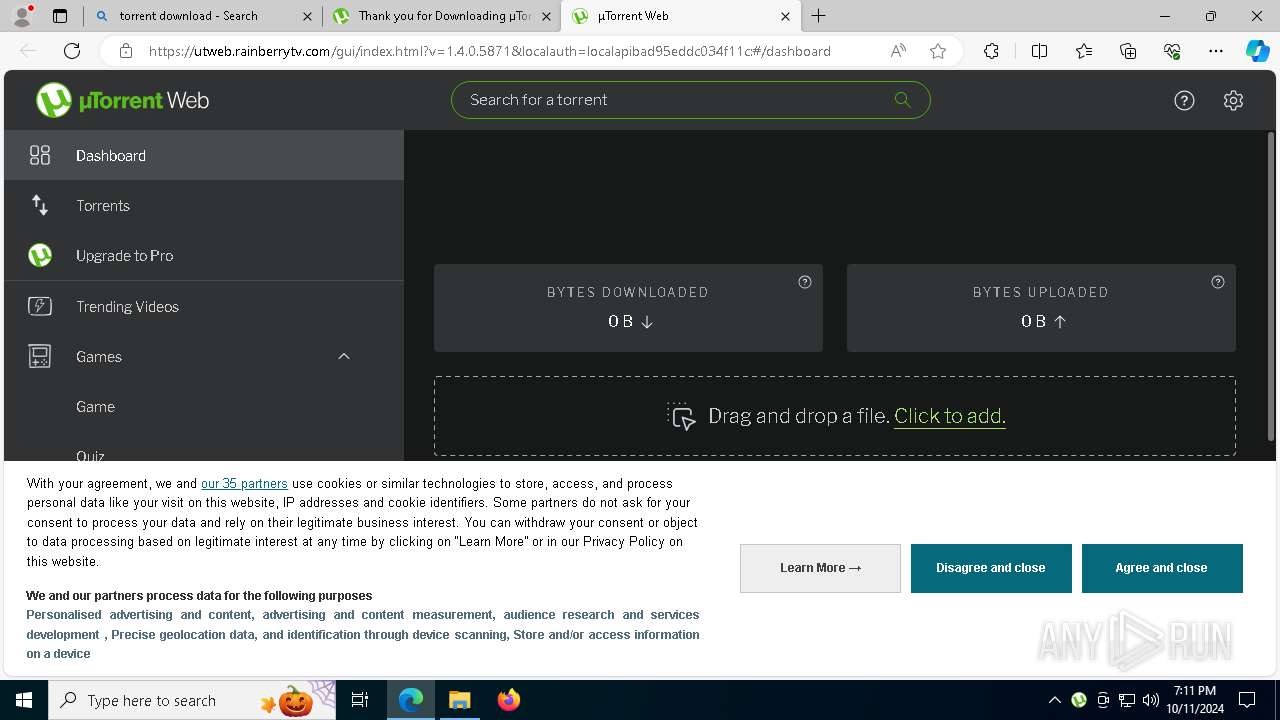This screenshot has height=720, width=1280.
Task: Click the Bytes Uploaded card
Action: (1041, 308)
